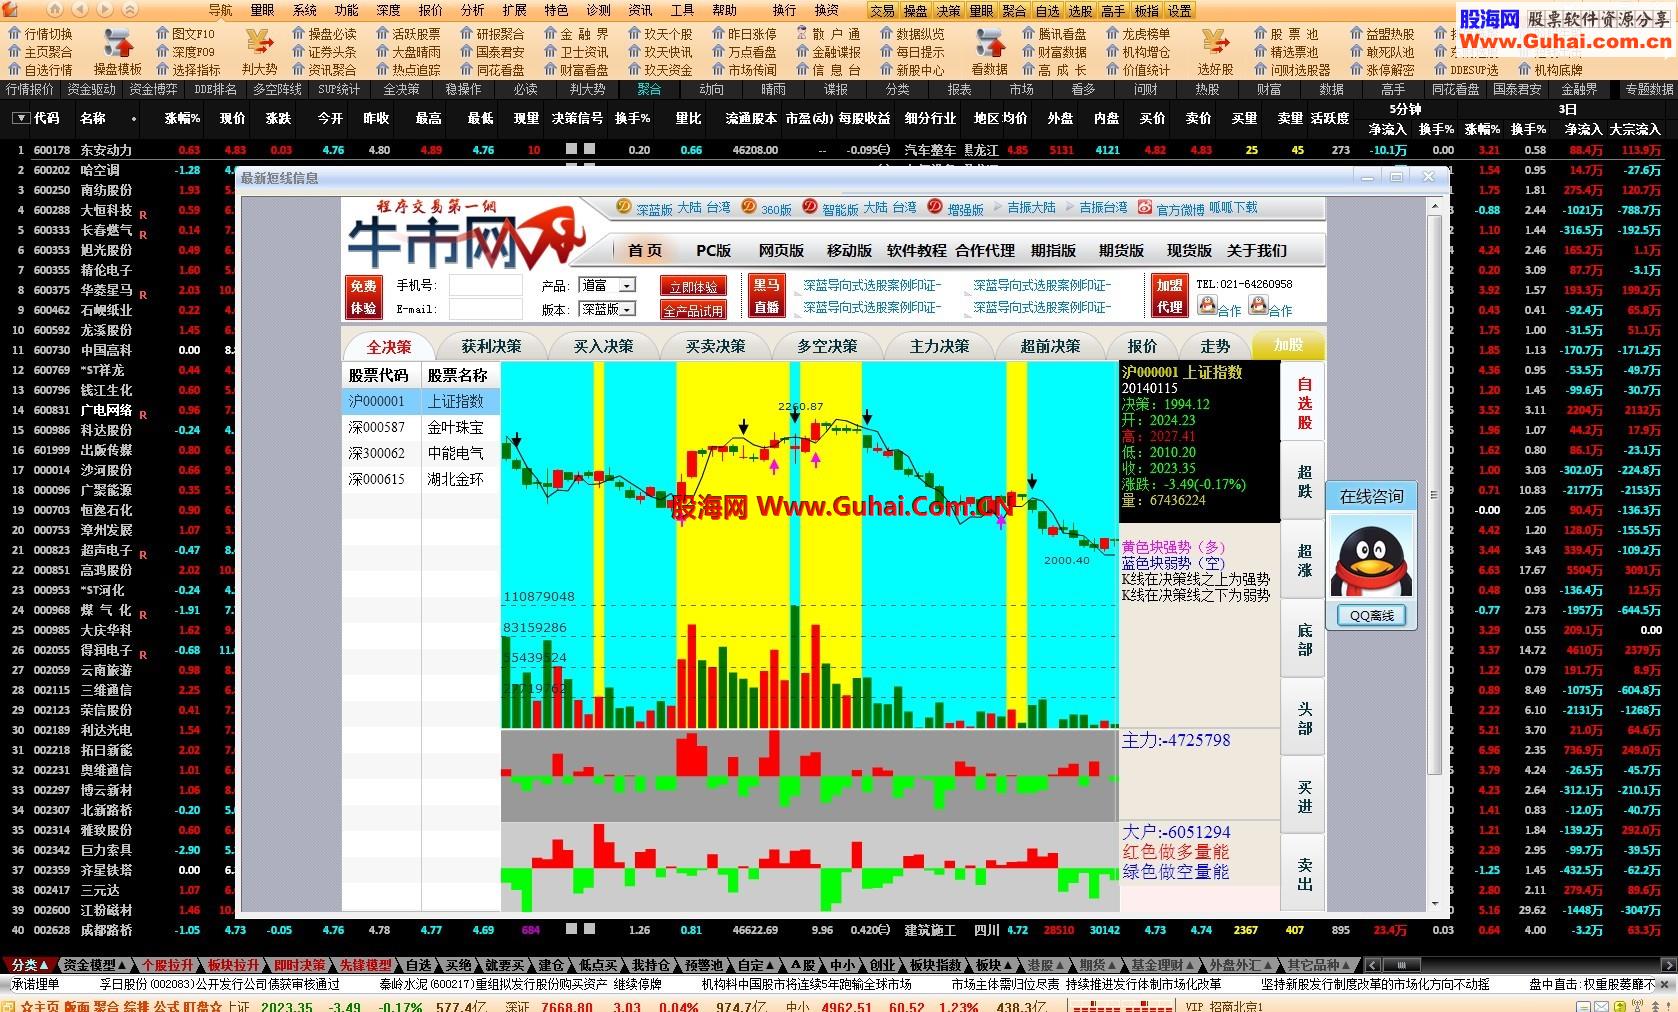This screenshot has height=1012, width=1678.
Task: Click the 增强版 round icon
Action: pos(935,208)
